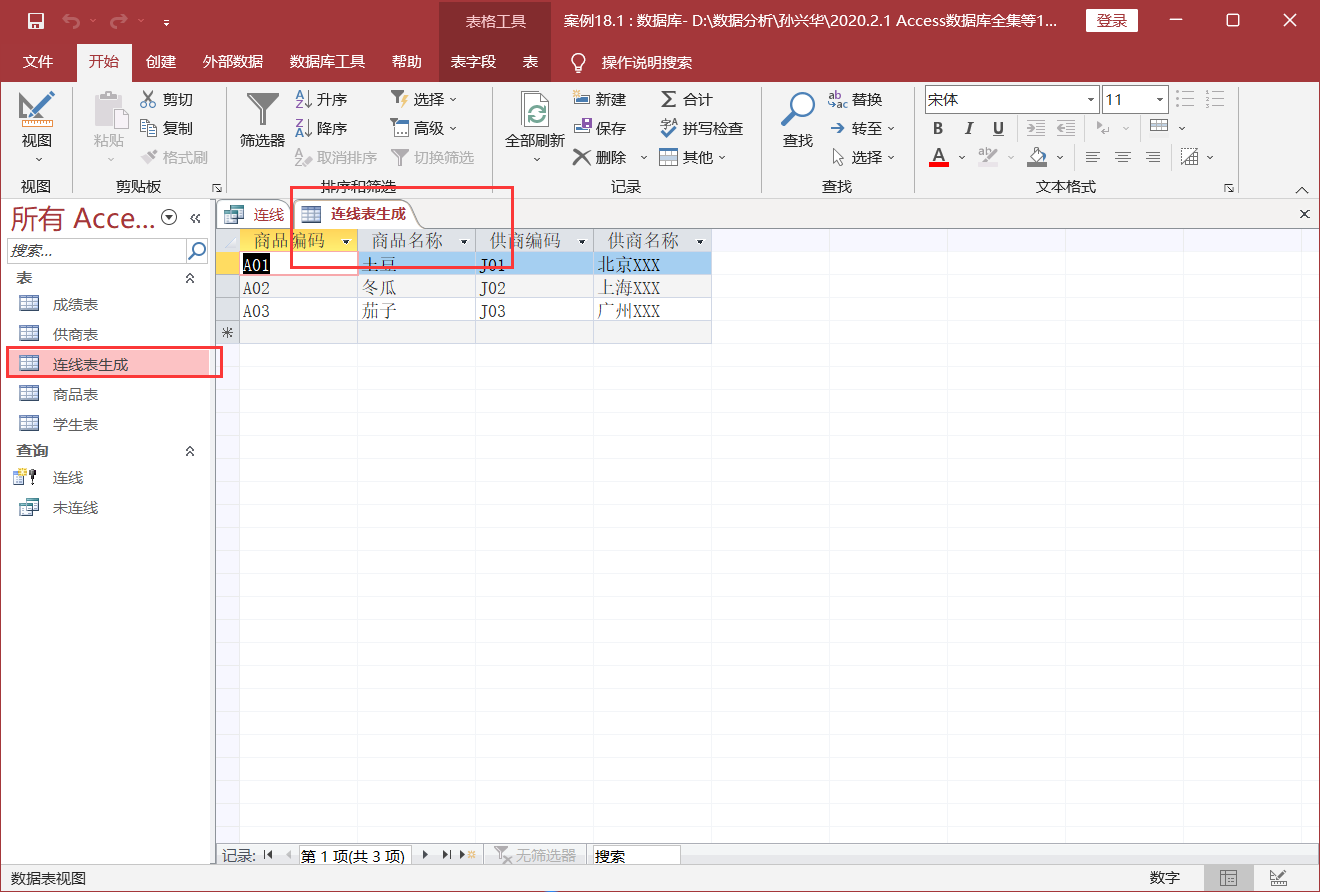The height and width of the screenshot is (892, 1320).
Task: Collapse the 表 group in navigation pane
Action: [x=190, y=278]
